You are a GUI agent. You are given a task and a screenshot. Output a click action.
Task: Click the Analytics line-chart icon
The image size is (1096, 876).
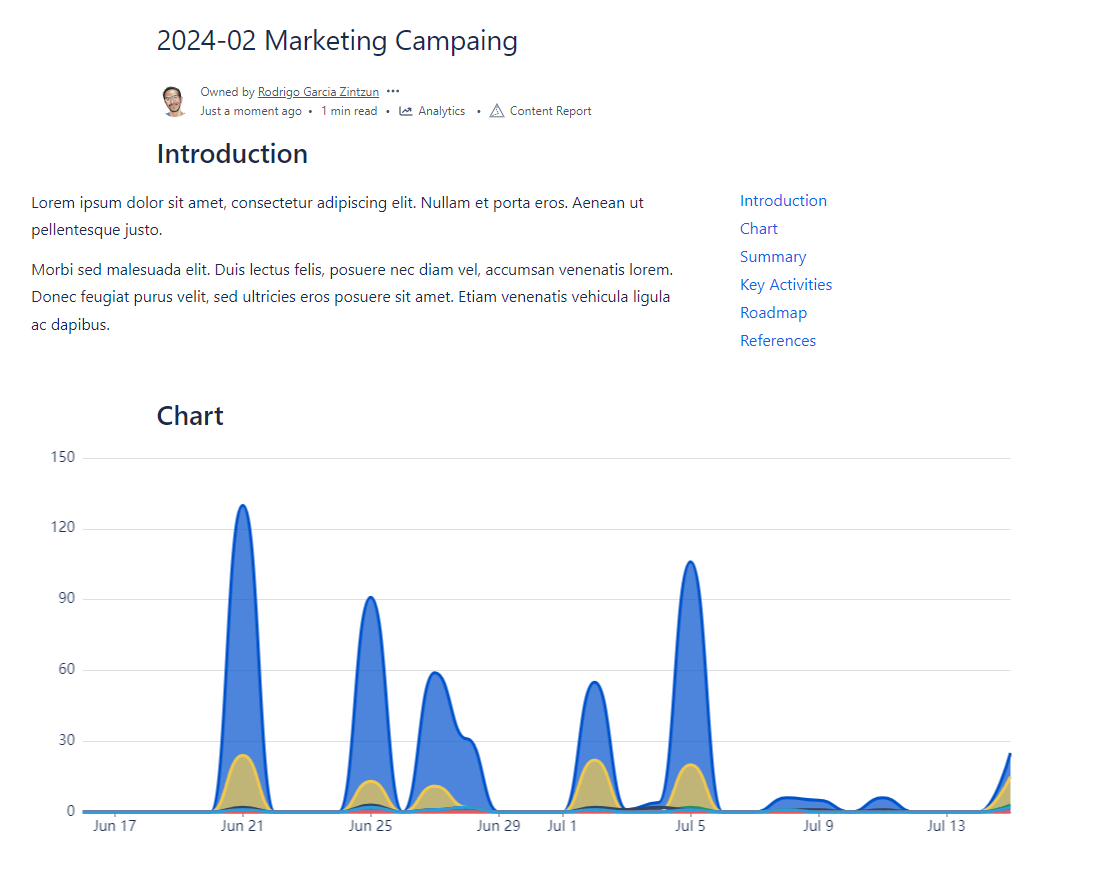406,111
